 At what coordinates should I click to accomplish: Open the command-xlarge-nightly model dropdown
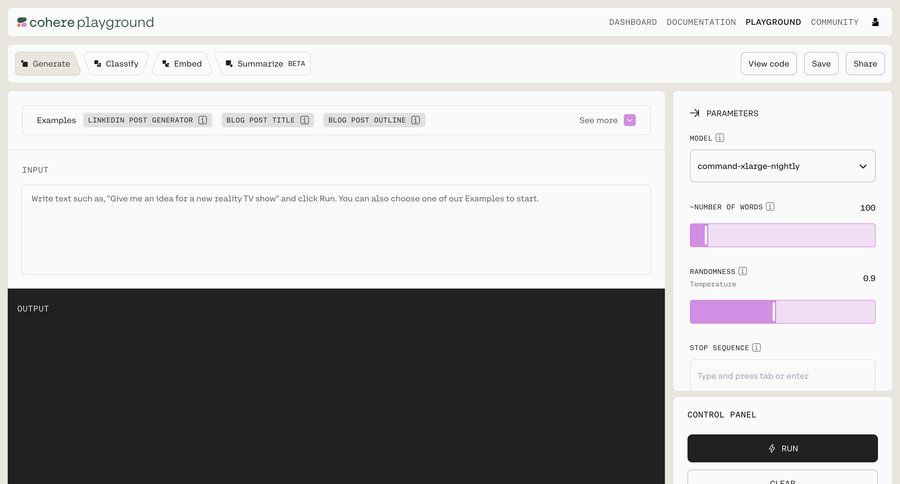click(x=782, y=166)
